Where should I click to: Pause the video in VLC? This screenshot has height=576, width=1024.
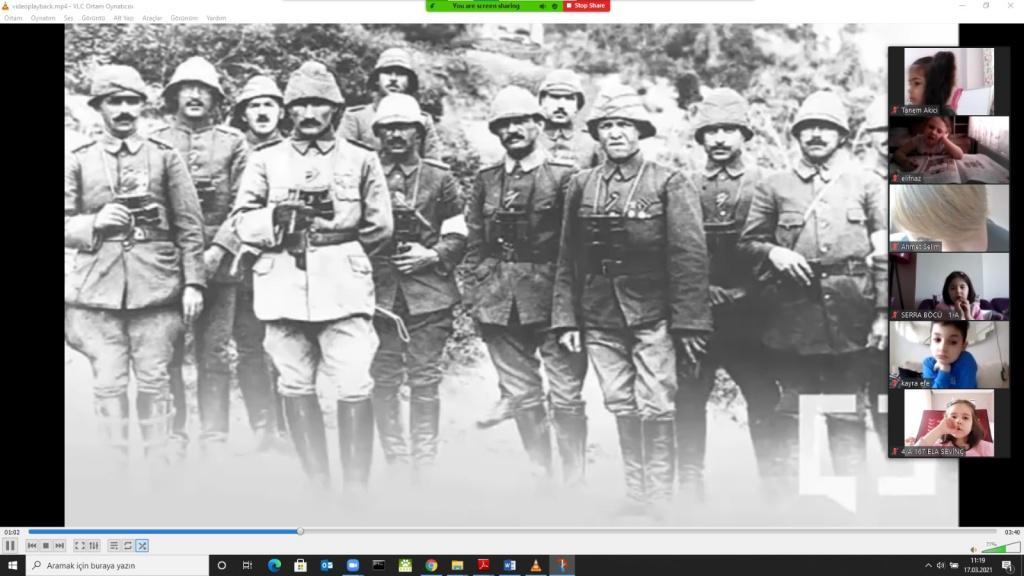pos(10,545)
